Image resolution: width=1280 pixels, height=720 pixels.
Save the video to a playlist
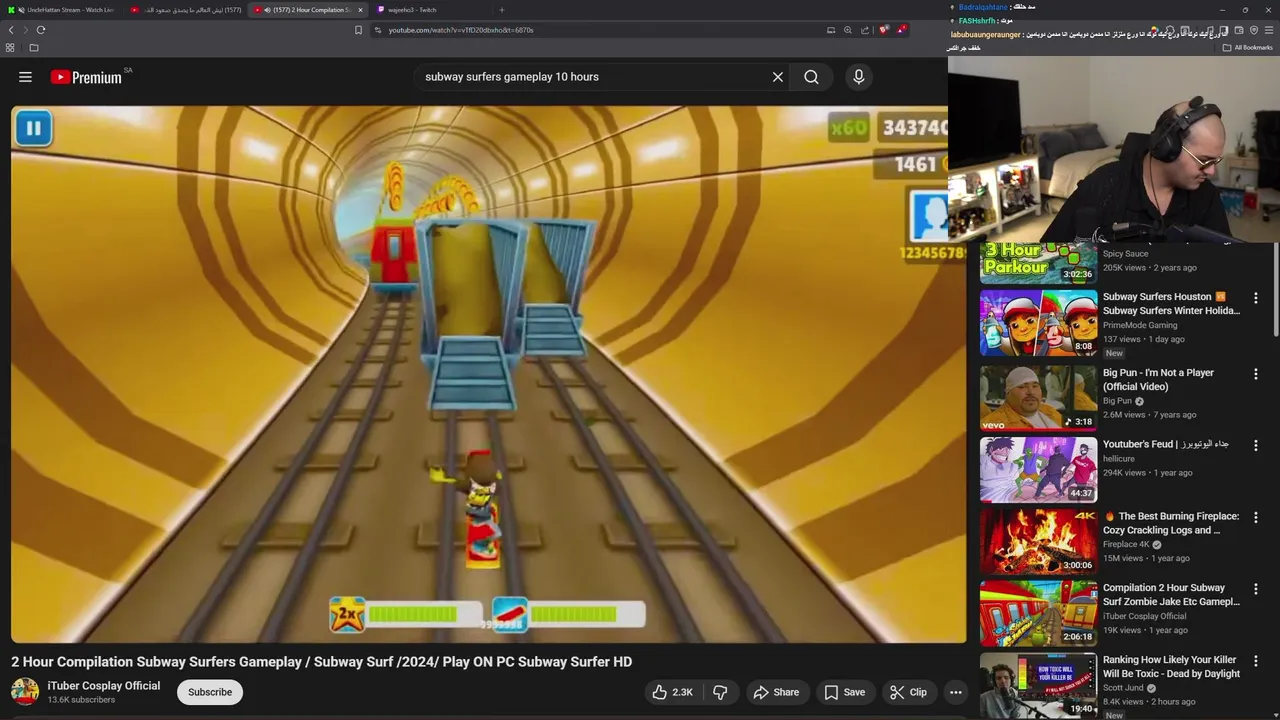point(845,692)
